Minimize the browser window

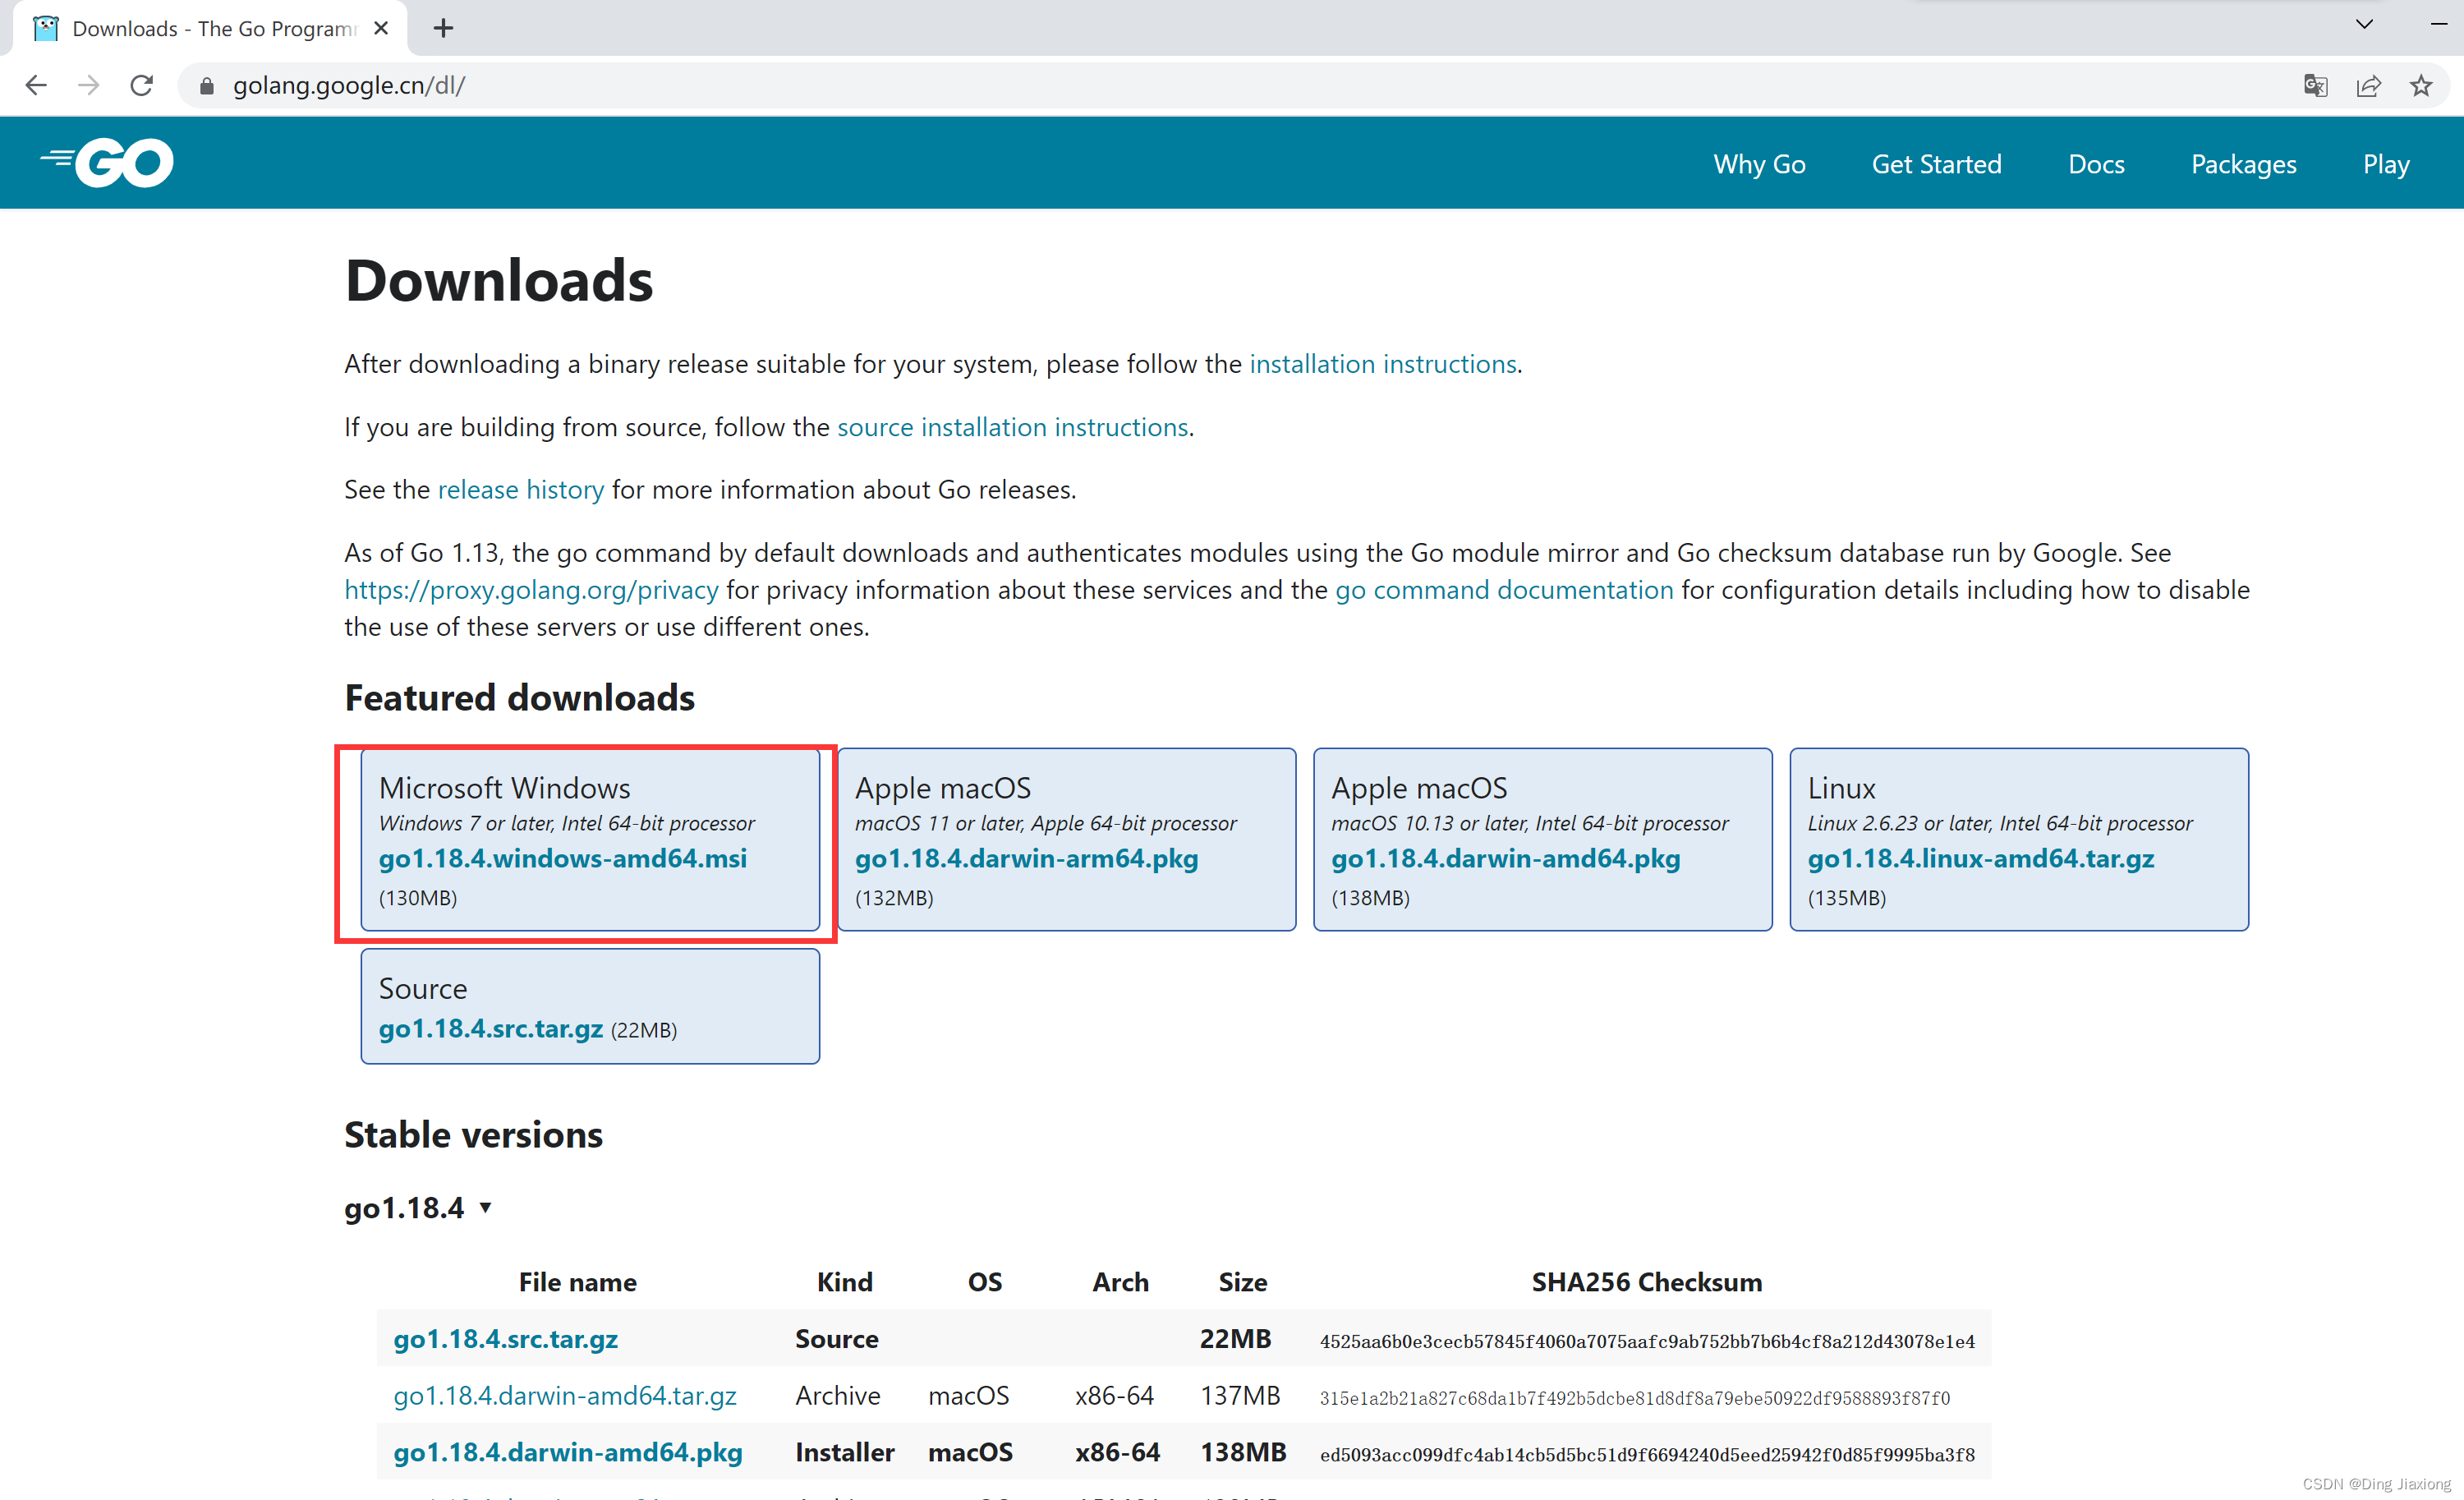click(x=2438, y=24)
